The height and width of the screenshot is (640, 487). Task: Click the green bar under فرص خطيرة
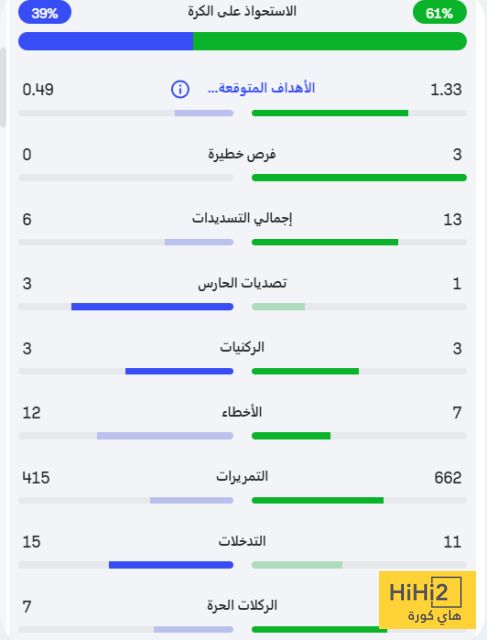coord(359,178)
